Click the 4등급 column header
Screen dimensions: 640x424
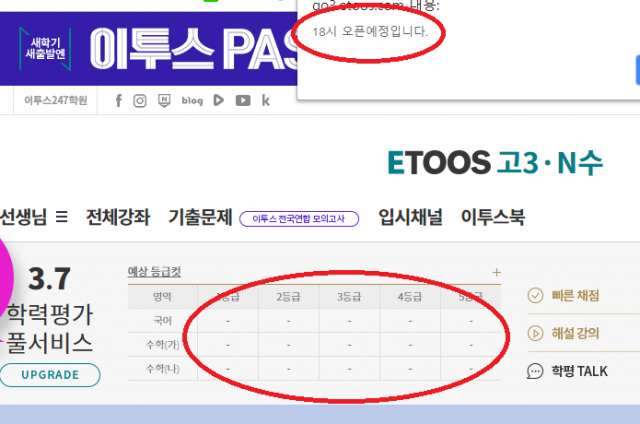[x=410, y=297]
